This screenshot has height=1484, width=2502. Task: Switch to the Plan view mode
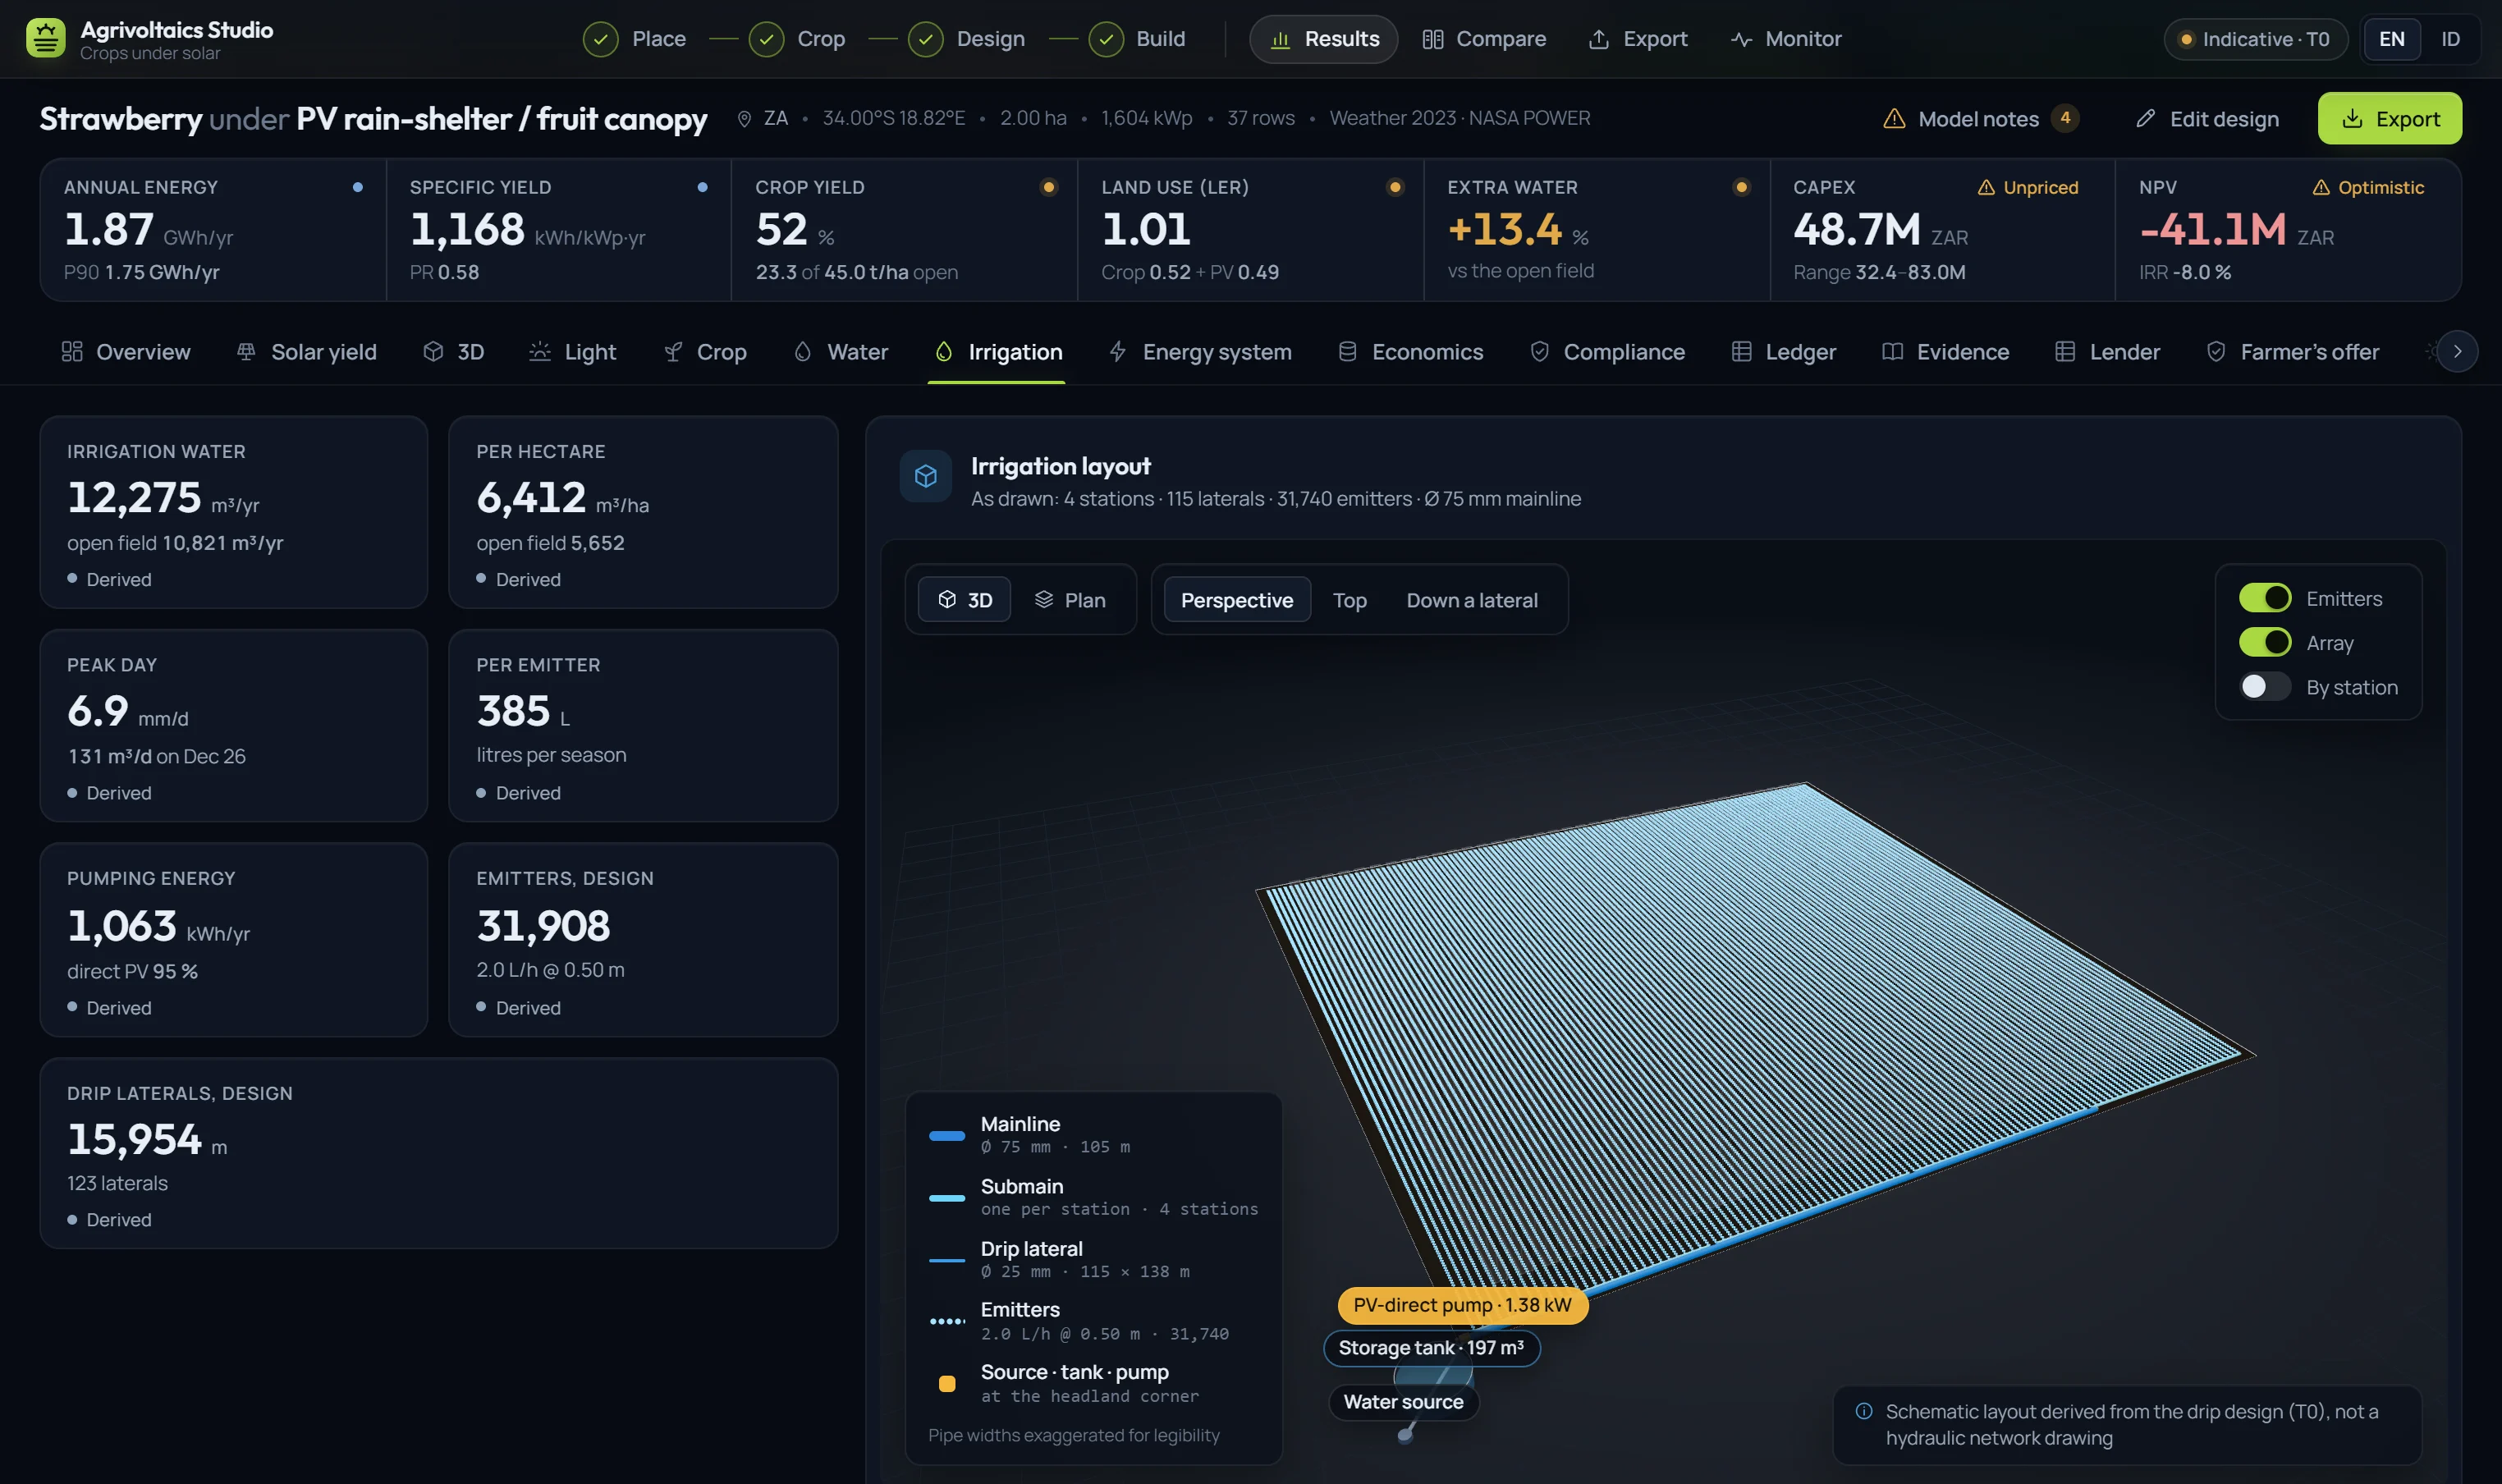[x=1069, y=600]
